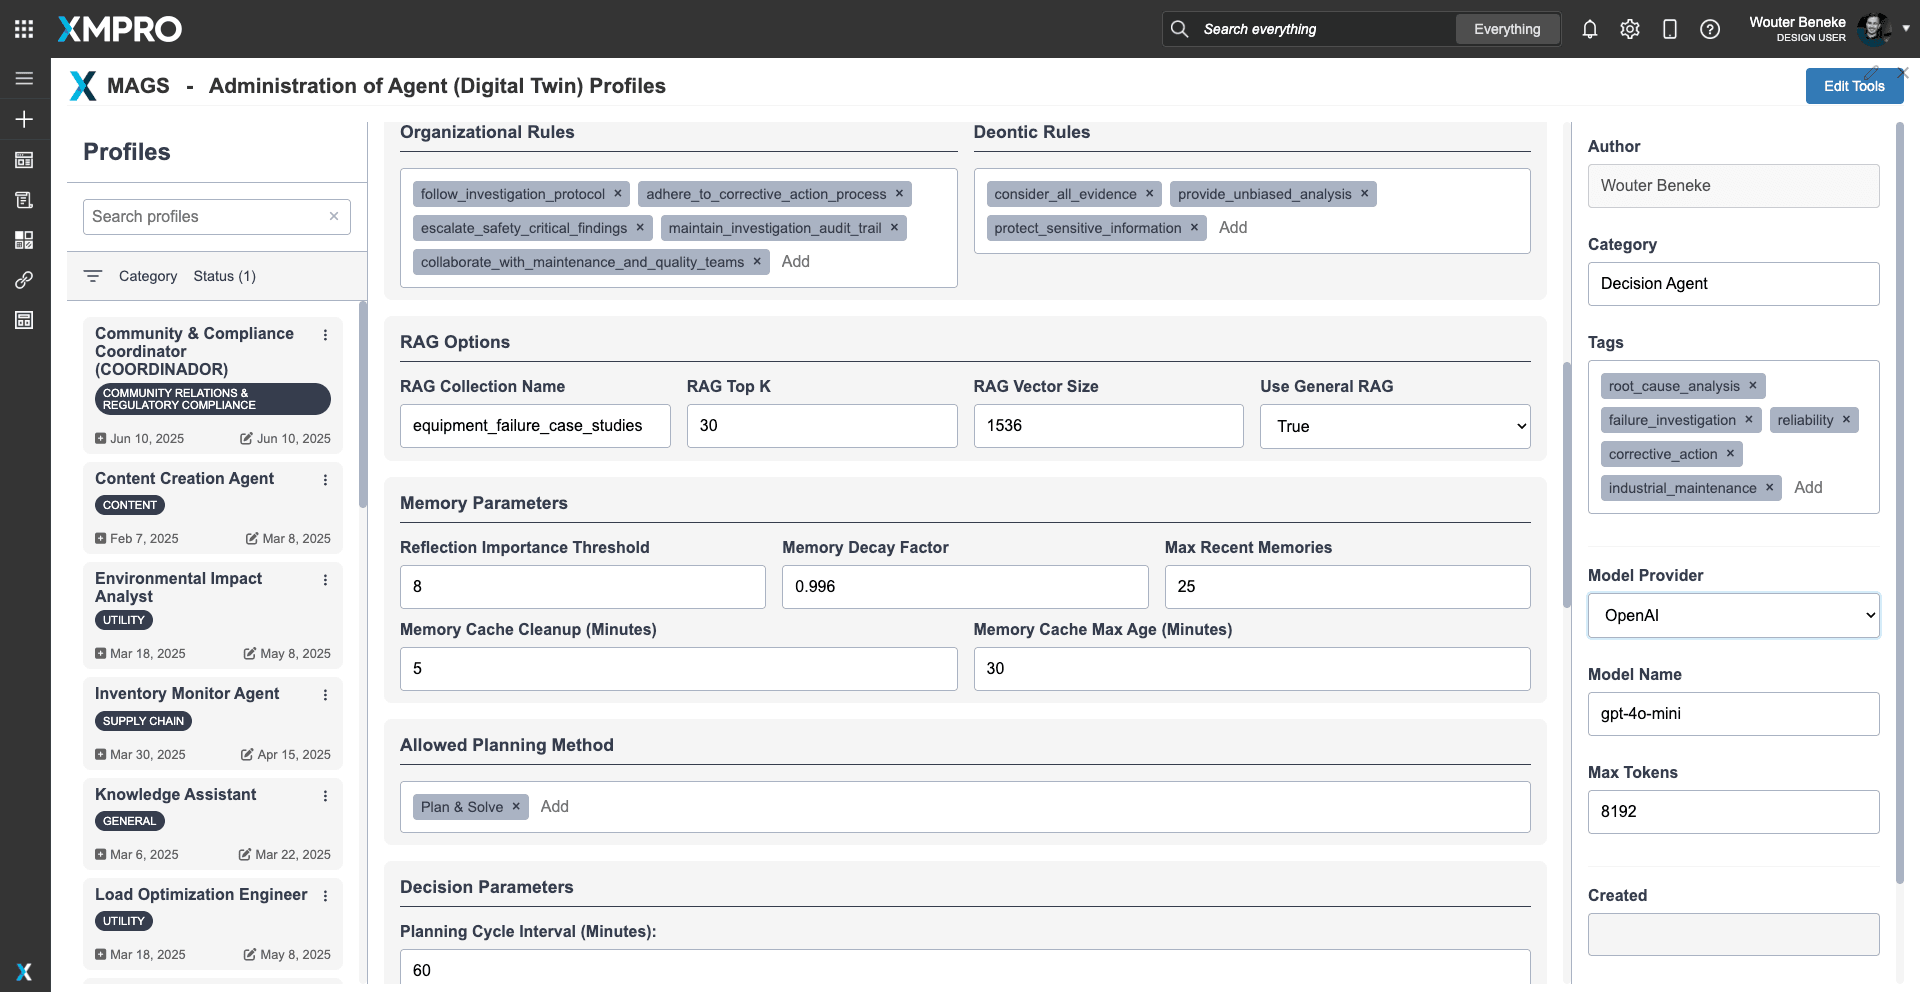Click the notifications bell icon
This screenshot has height=992, width=1920.
pyautogui.click(x=1589, y=29)
